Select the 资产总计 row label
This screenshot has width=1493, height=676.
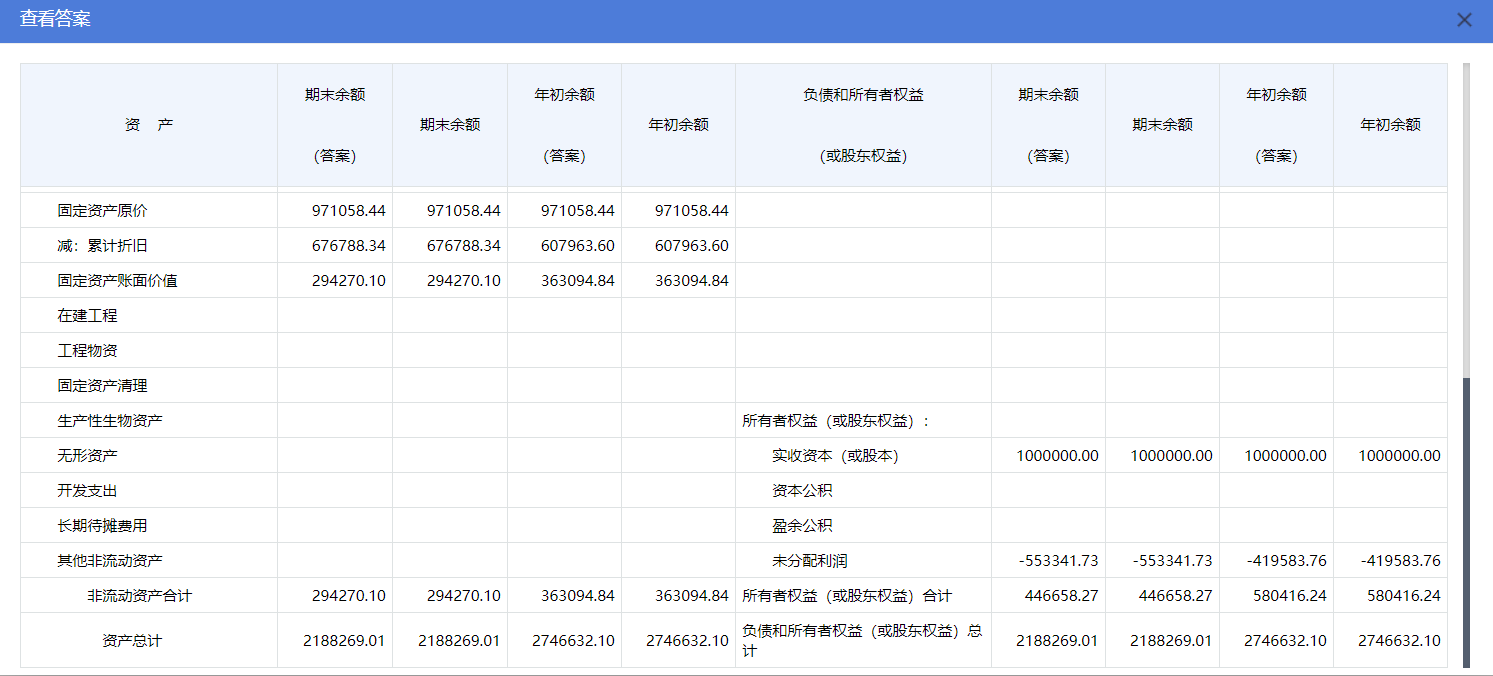[132, 641]
